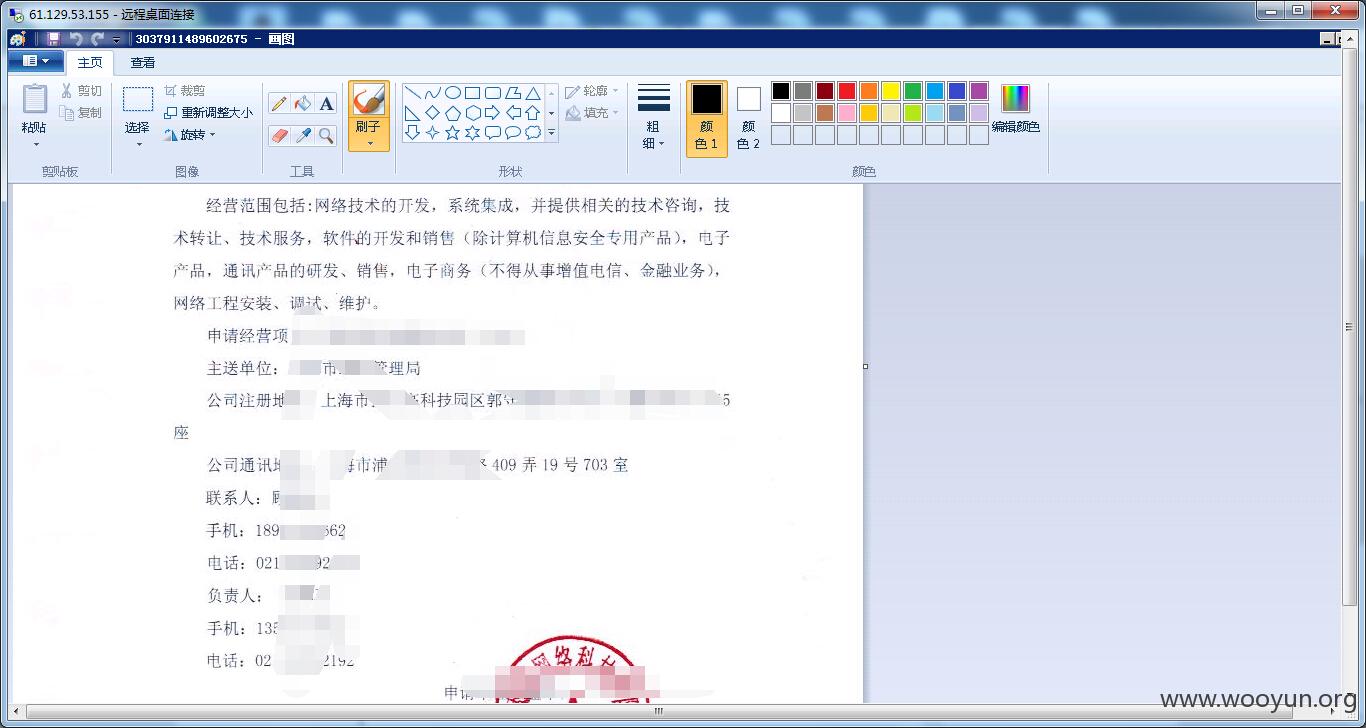The height and width of the screenshot is (728, 1366).
Task: Choose the Cloud callout shape
Action: click(x=532, y=133)
